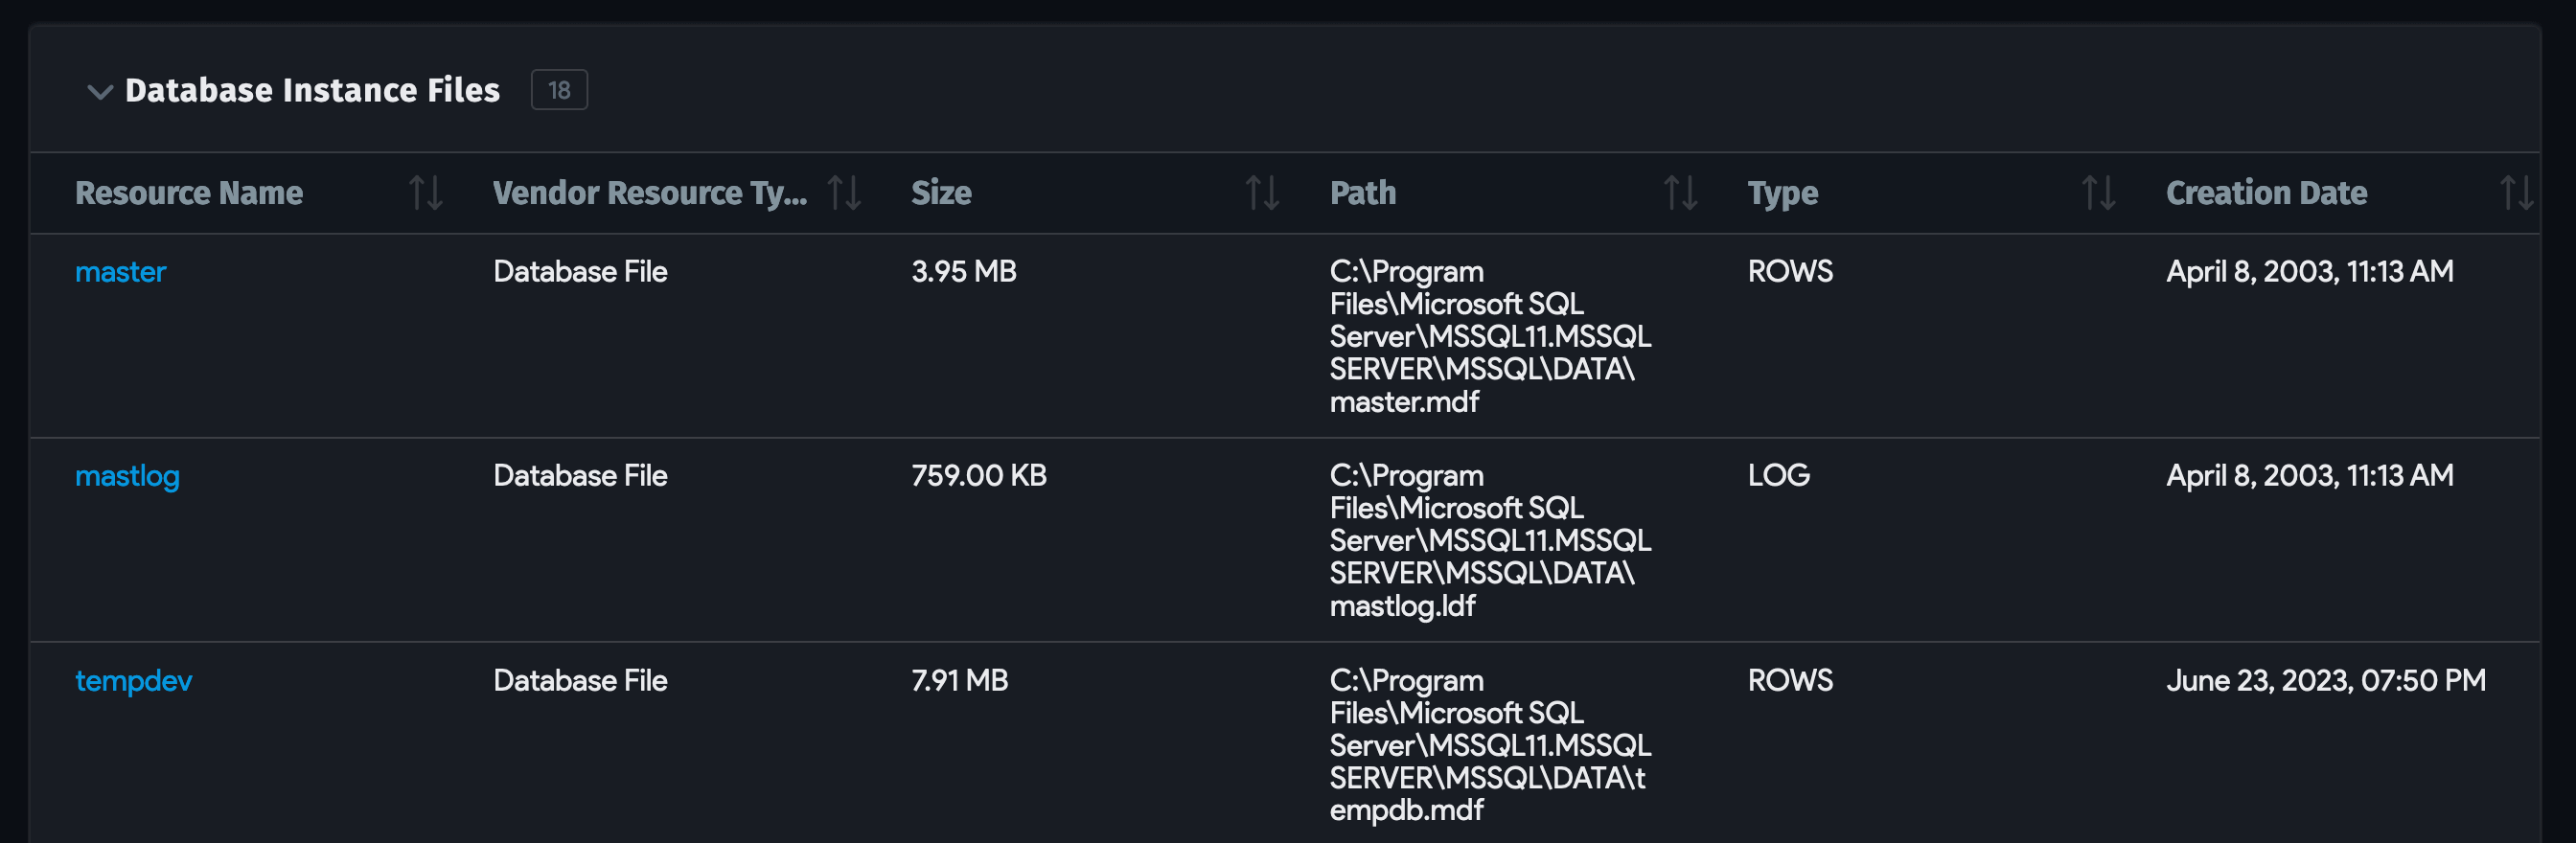Click the sort icon beside Size
This screenshot has height=843, width=2576.
1263,193
